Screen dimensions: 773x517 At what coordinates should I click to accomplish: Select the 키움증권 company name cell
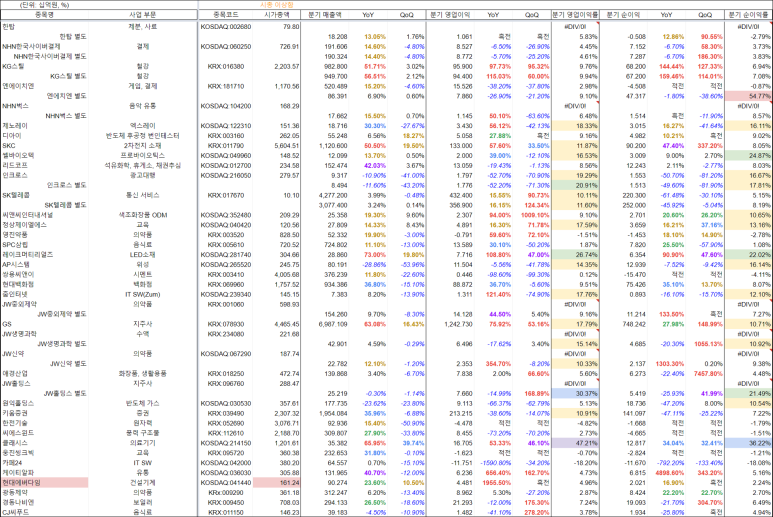[x=15, y=413]
